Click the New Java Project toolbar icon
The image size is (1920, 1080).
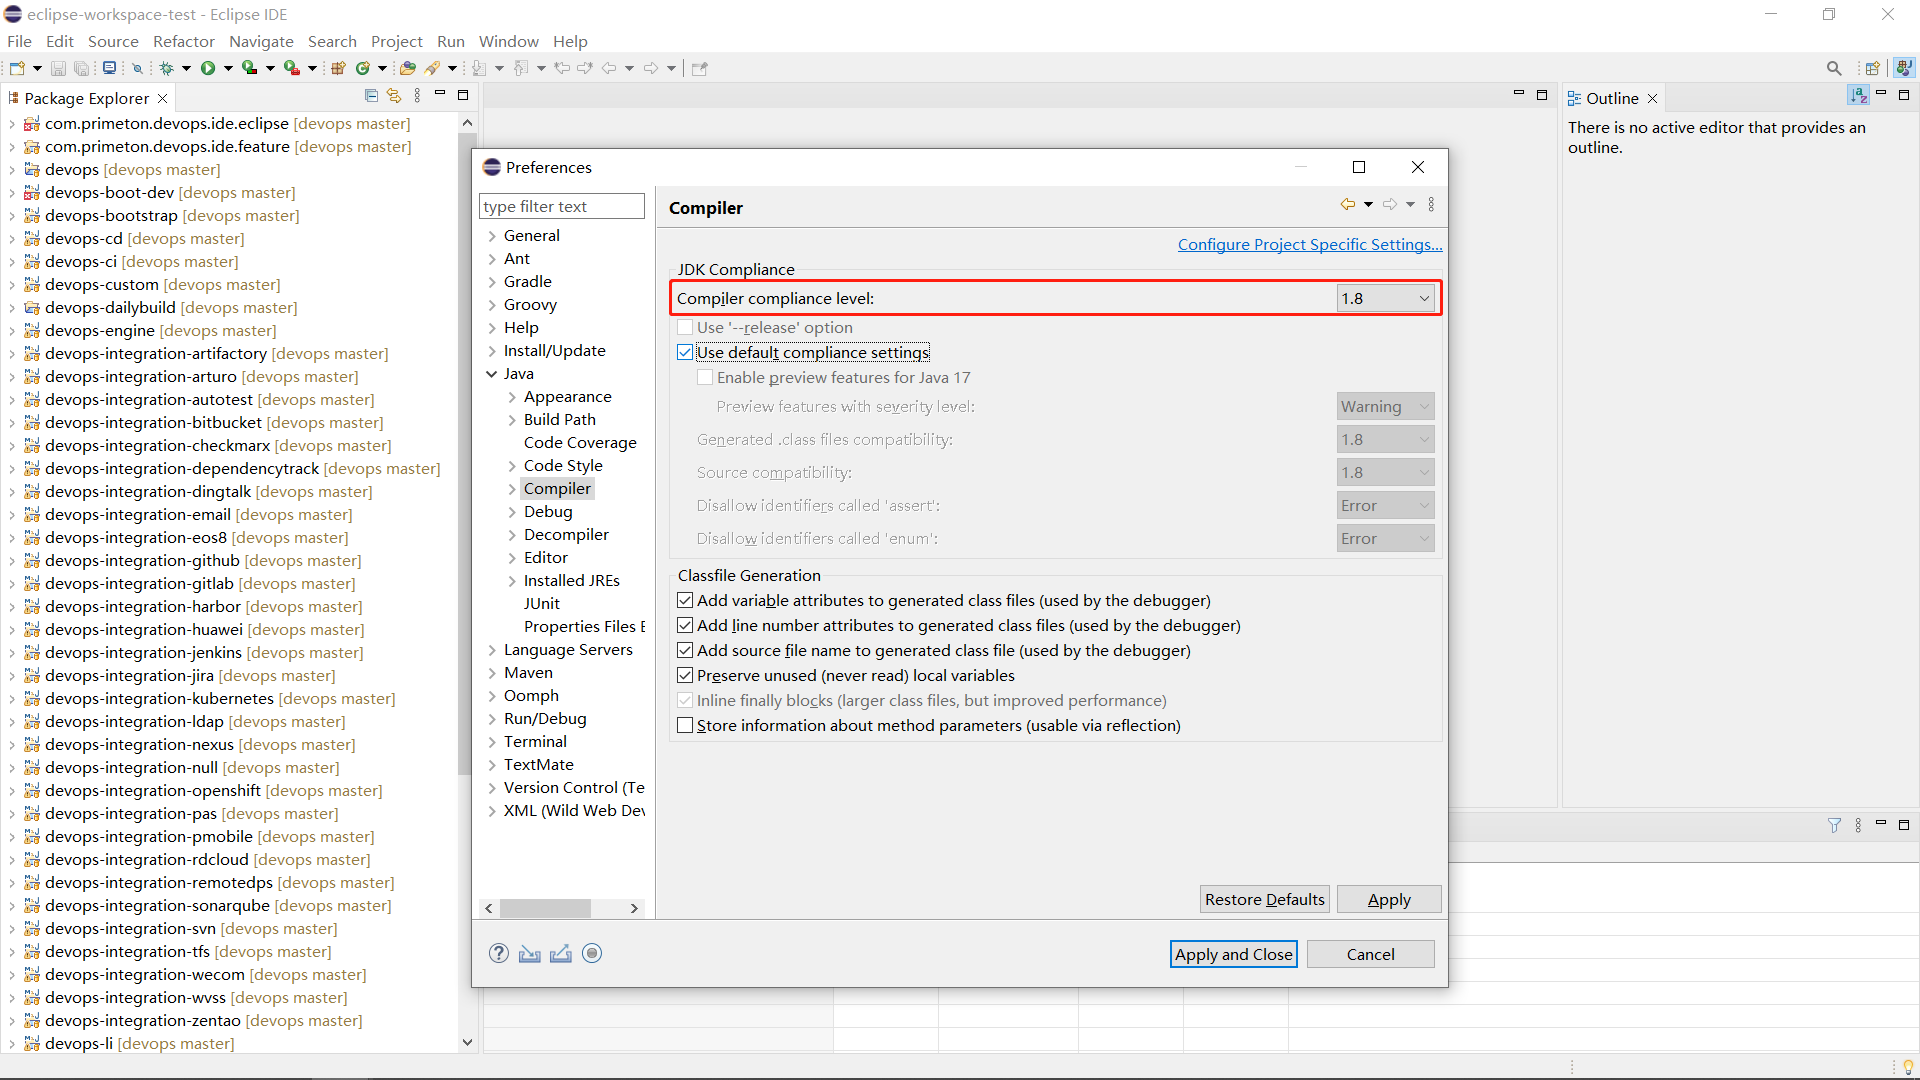338,68
